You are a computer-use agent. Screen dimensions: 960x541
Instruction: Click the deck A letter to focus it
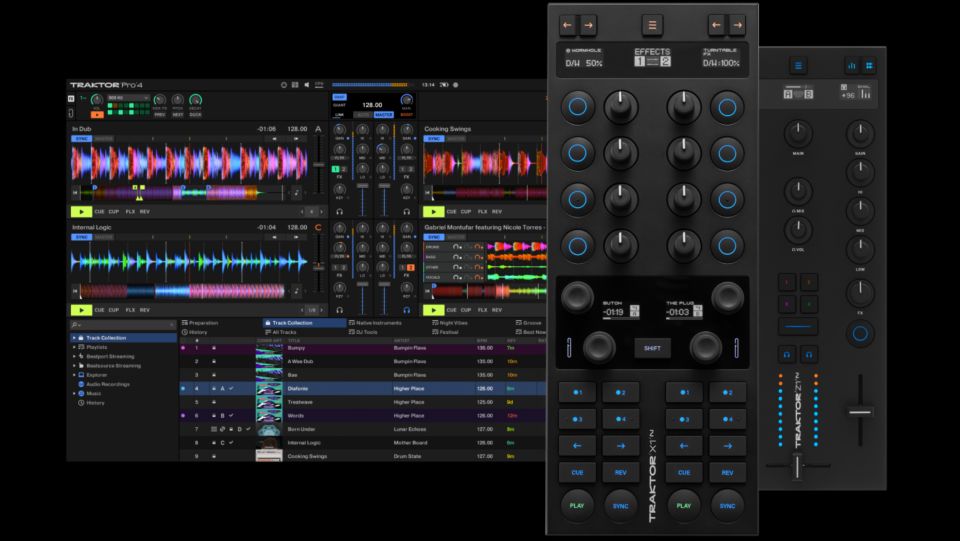tap(318, 129)
